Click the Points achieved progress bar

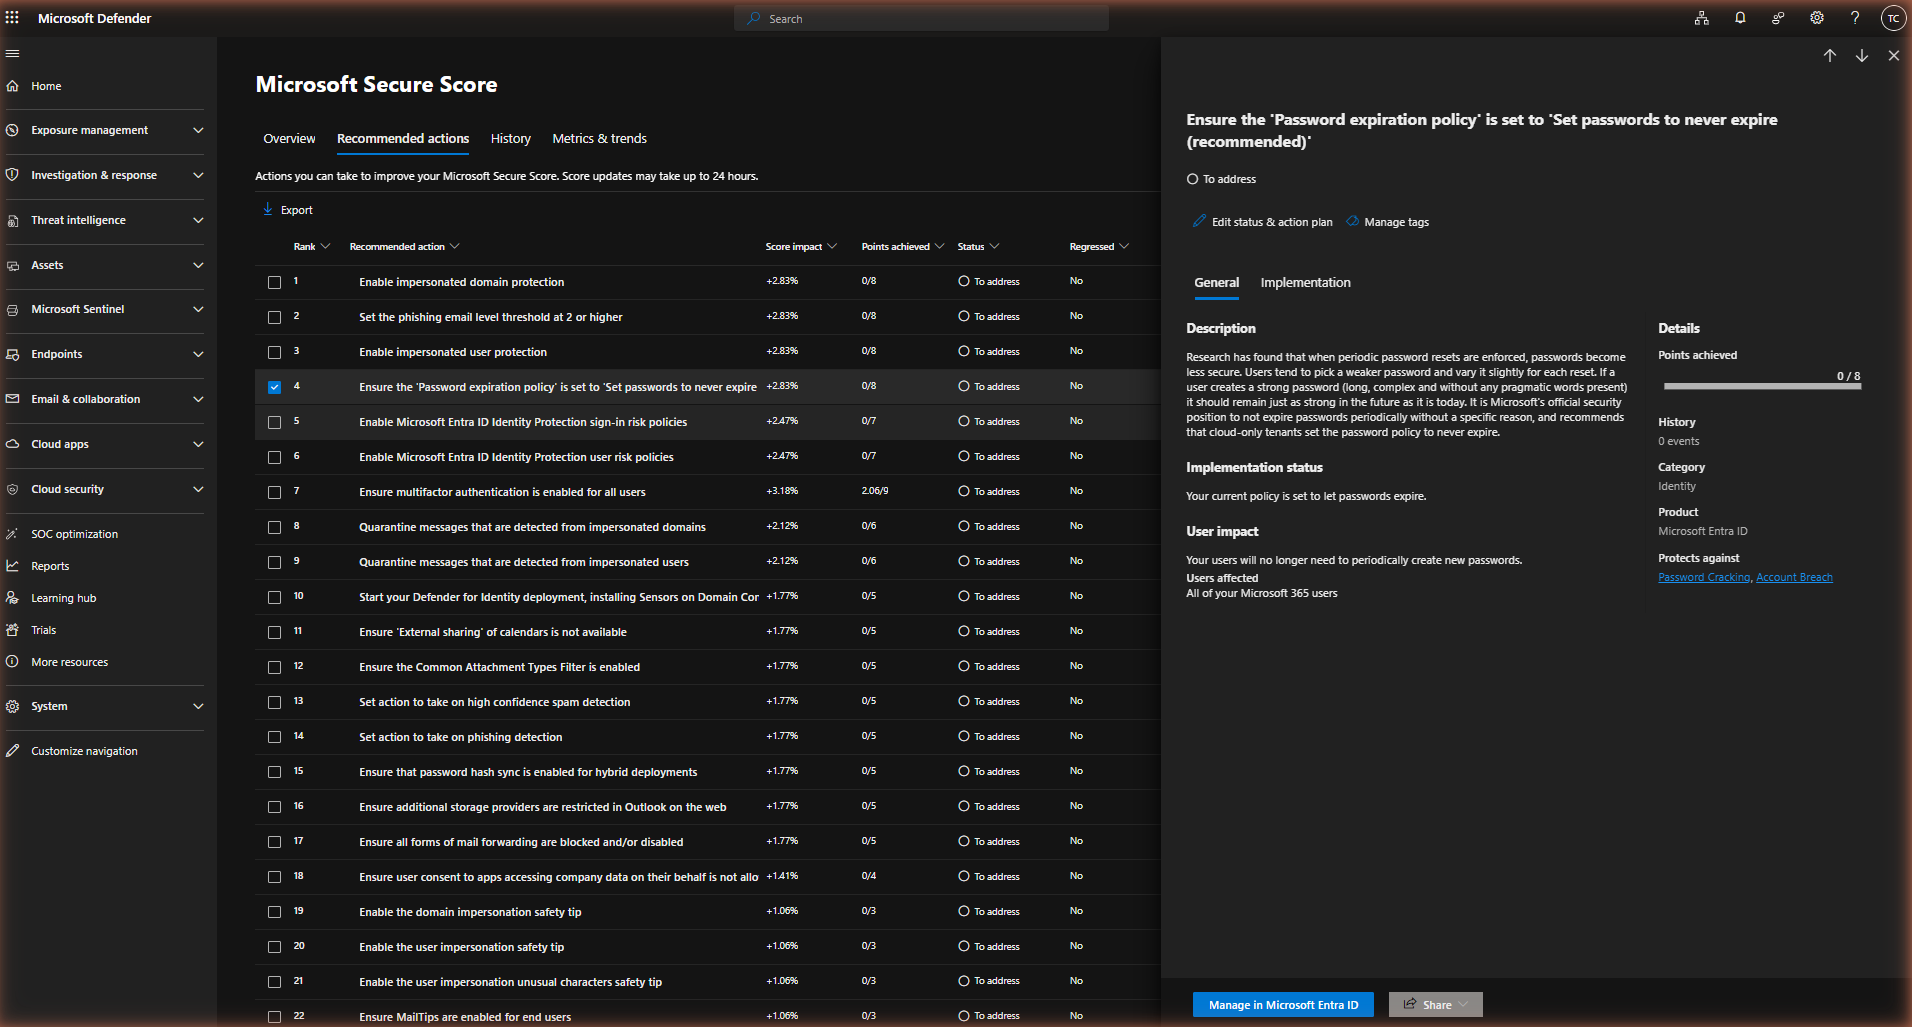(x=1762, y=387)
